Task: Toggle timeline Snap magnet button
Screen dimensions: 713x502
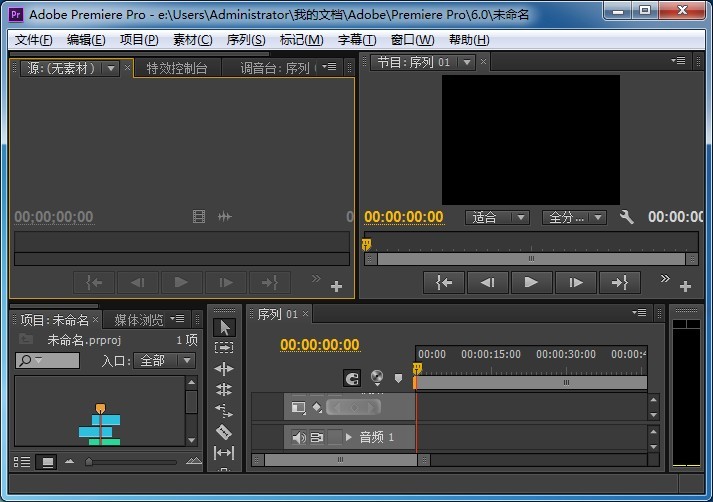Action: 352,378
